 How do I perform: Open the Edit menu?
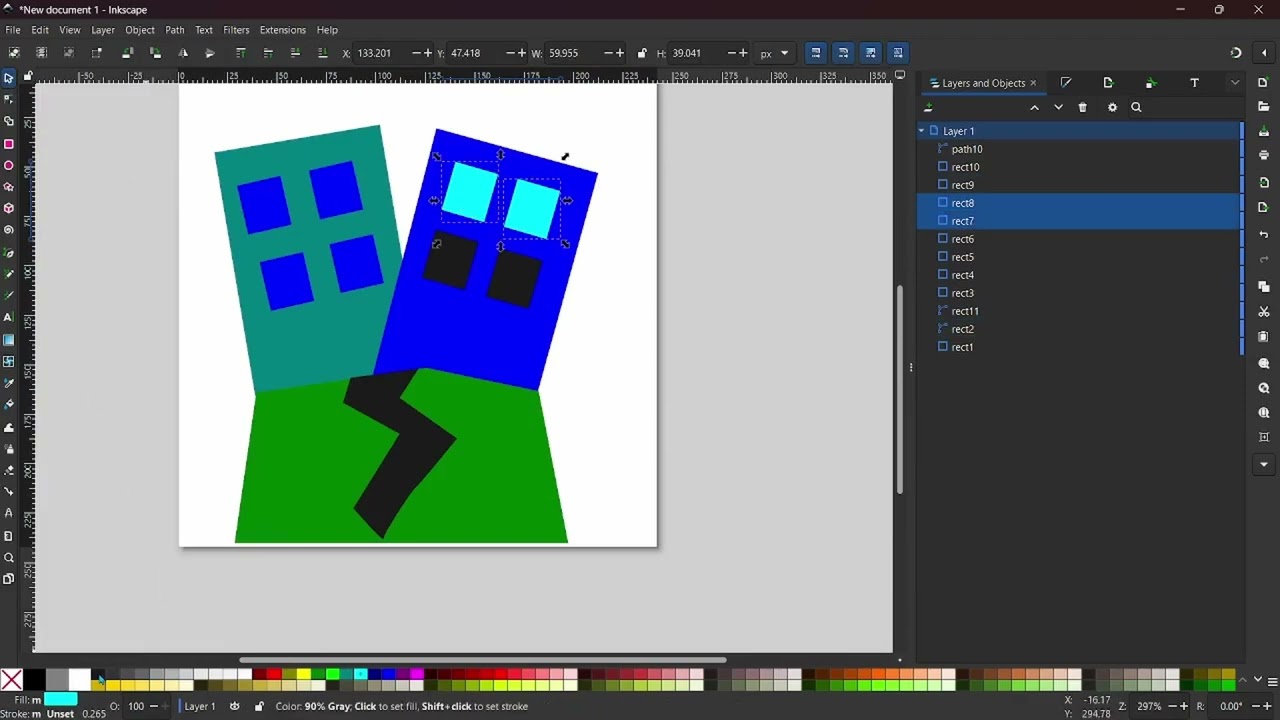40,30
